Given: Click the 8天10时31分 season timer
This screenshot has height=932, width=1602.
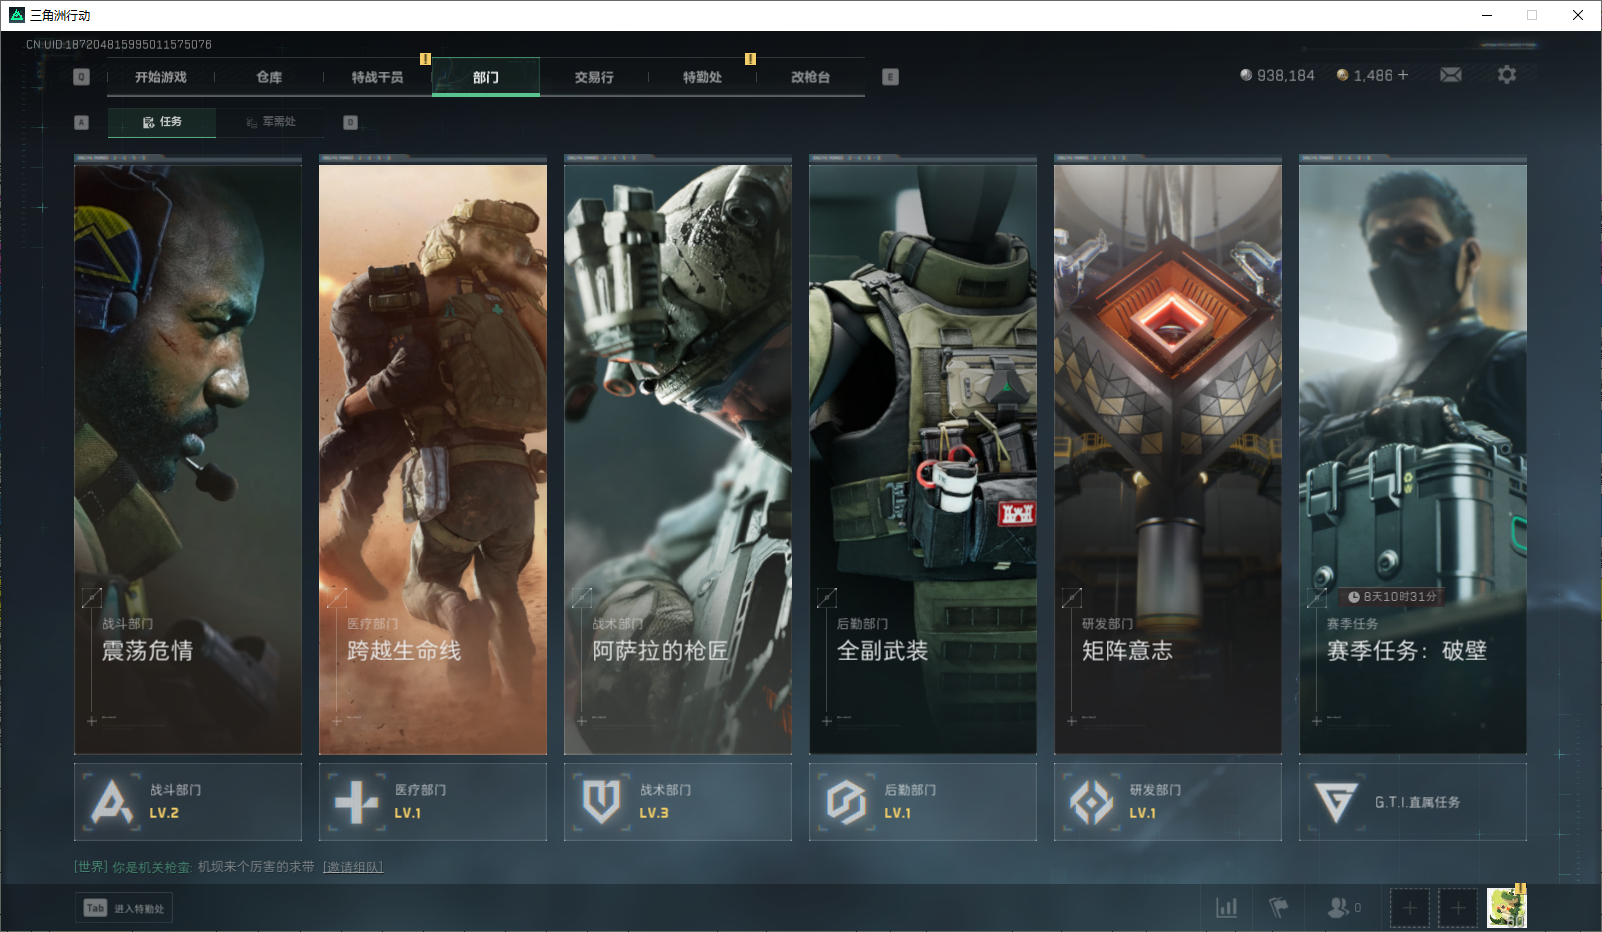Looking at the screenshot, I should [1392, 597].
